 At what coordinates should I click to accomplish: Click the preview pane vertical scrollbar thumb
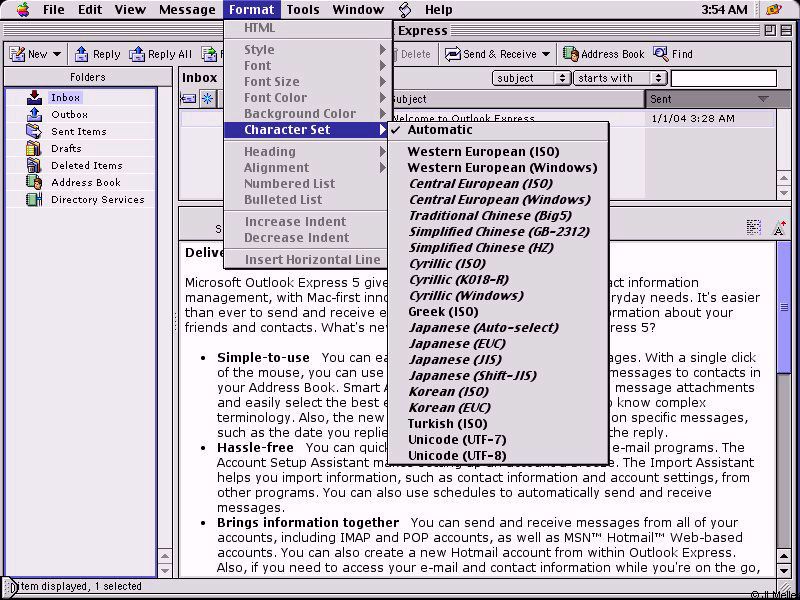point(784,308)
